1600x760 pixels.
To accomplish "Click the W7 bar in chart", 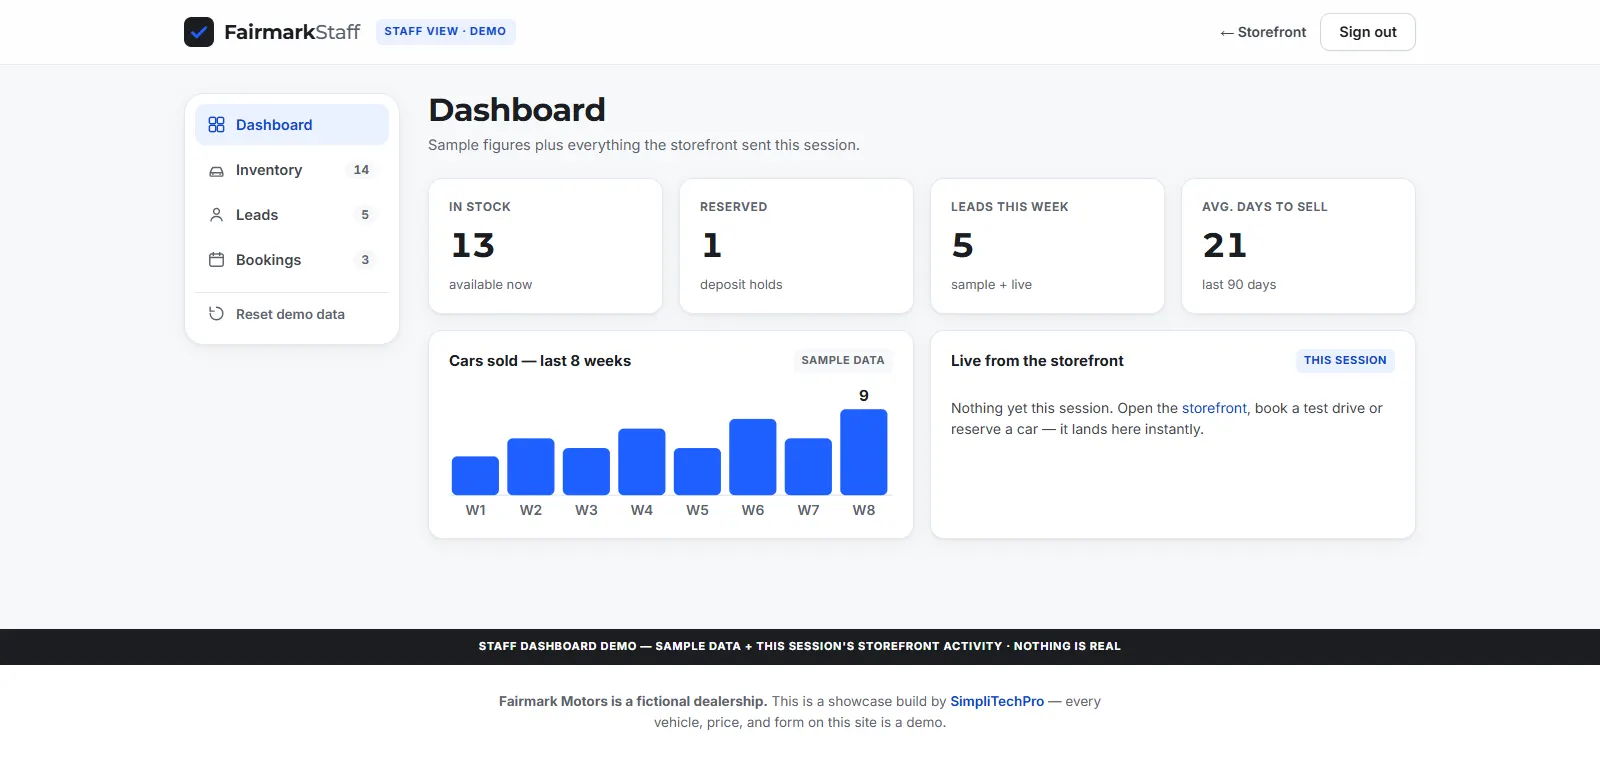I will click(808, 467).
